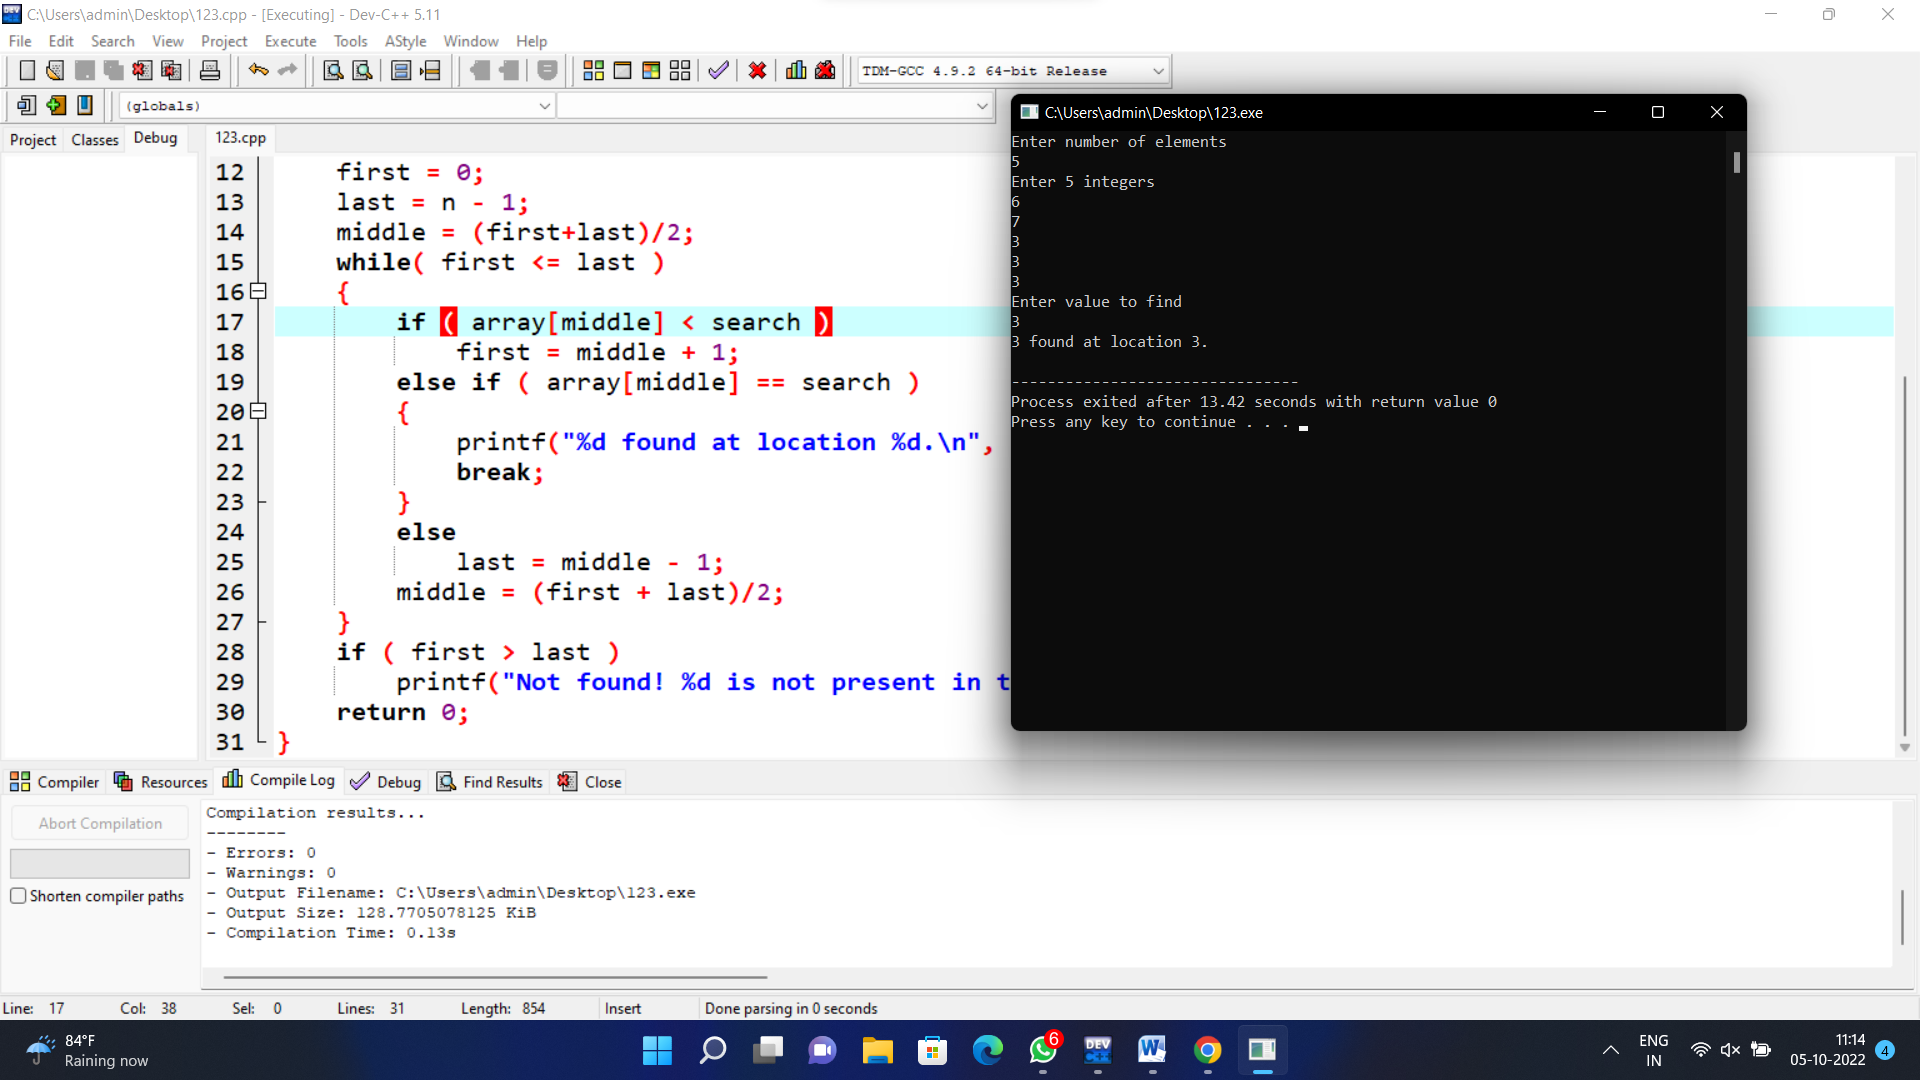1920x1080 pixels.
Task: Open the Execute menu
Action: (290, 41)
